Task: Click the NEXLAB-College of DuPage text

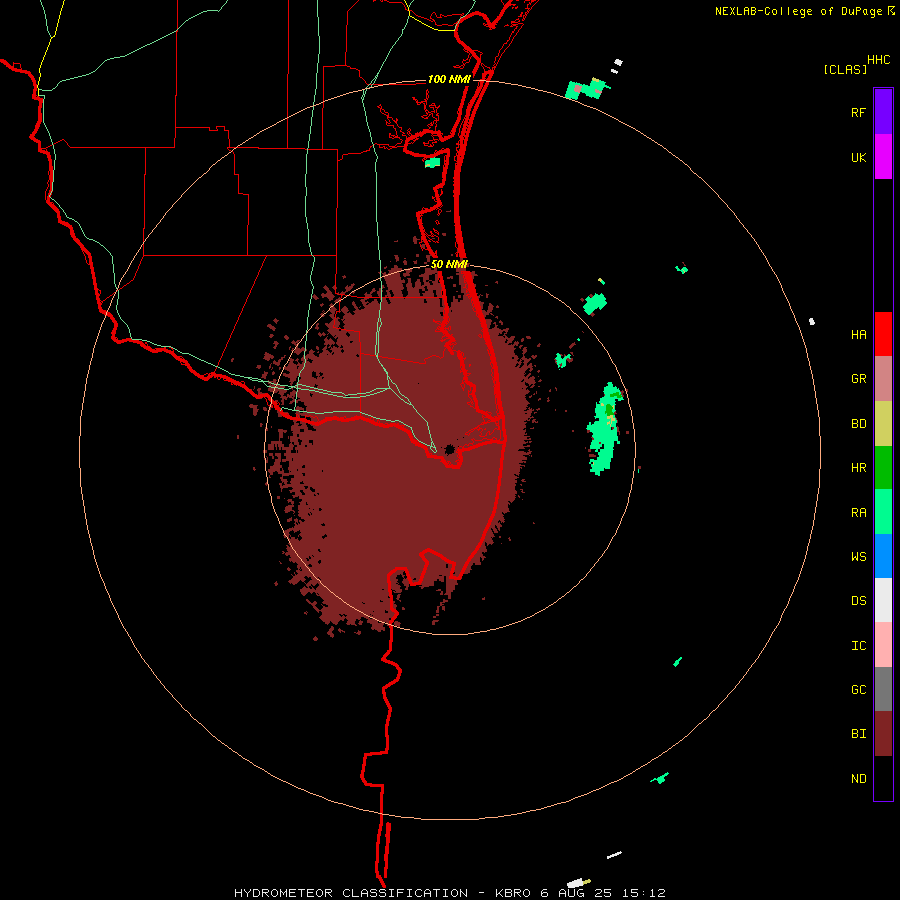Action: [800, 11]
